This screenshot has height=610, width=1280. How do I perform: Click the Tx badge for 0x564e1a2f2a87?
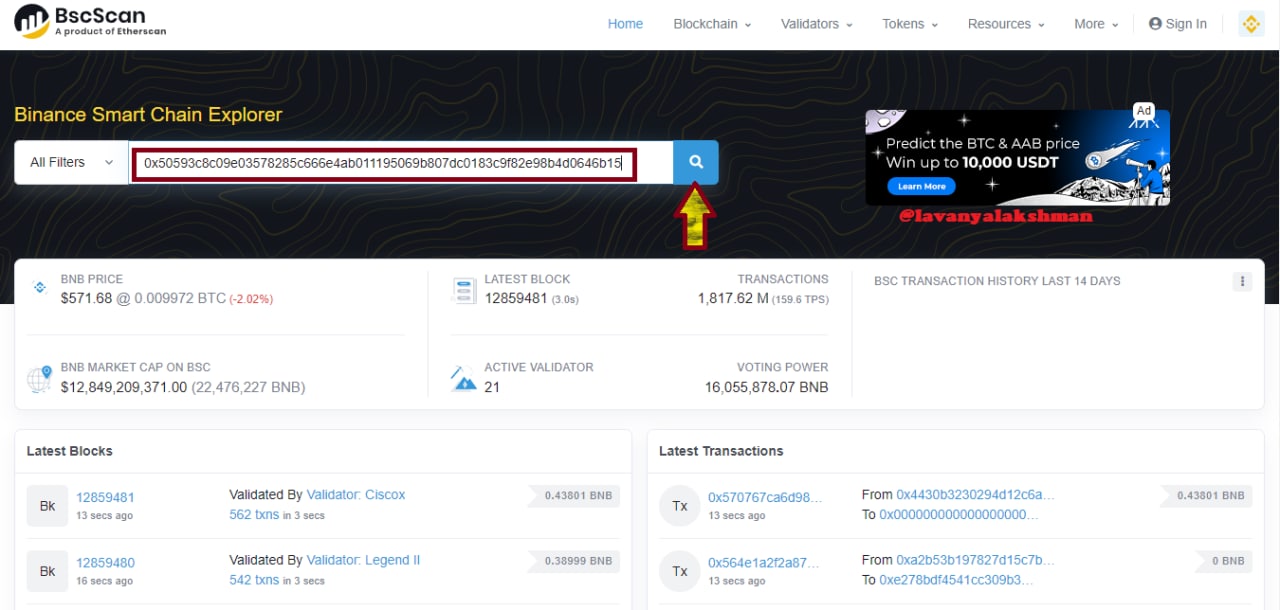point(680,571)
